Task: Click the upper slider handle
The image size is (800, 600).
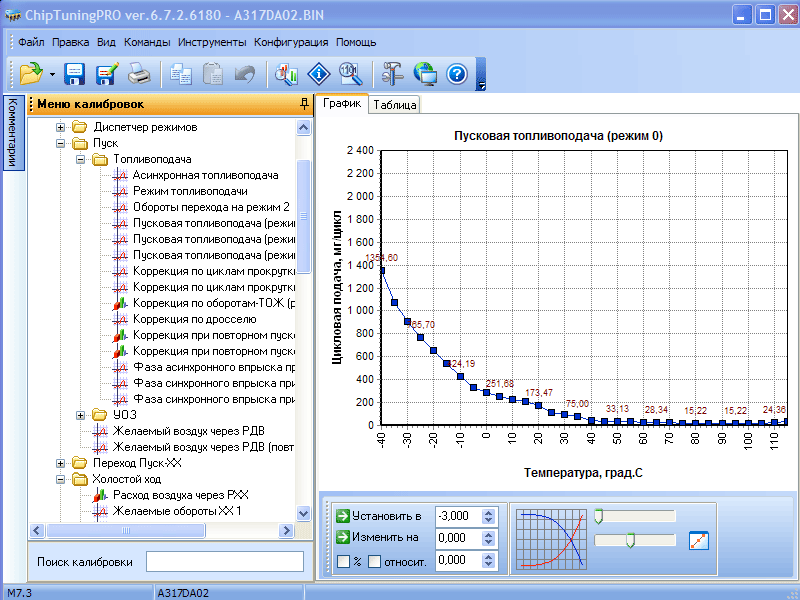Action: 598,516
